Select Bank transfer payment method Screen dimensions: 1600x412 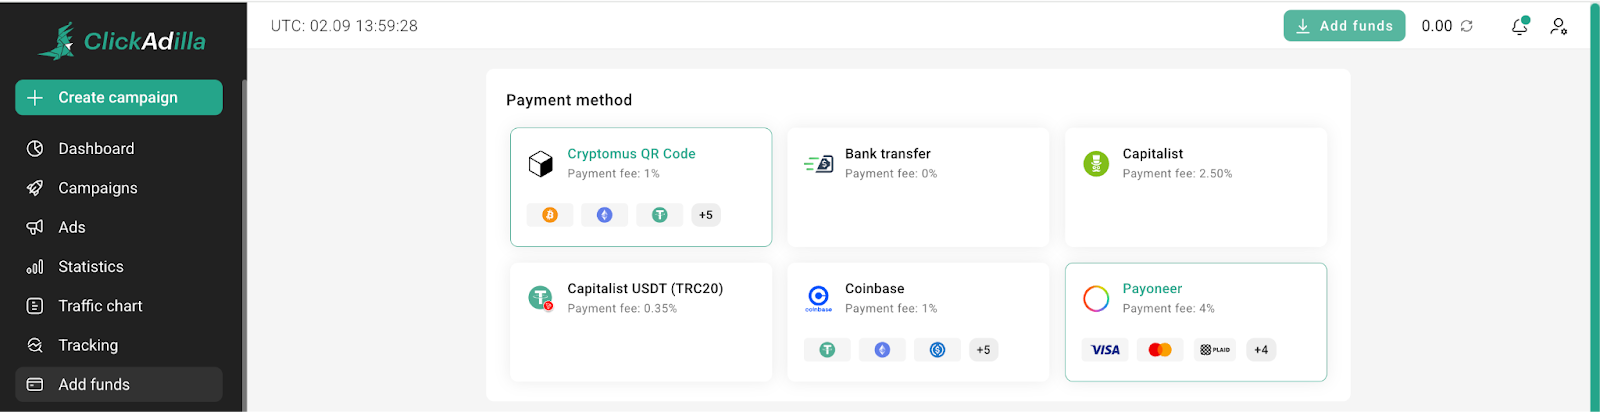(918, 186)
